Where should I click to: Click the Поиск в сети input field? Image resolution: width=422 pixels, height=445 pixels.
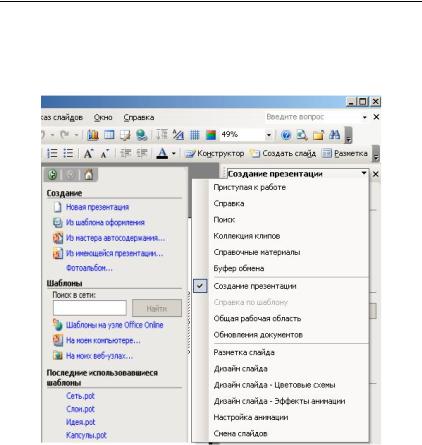(90, 308)
